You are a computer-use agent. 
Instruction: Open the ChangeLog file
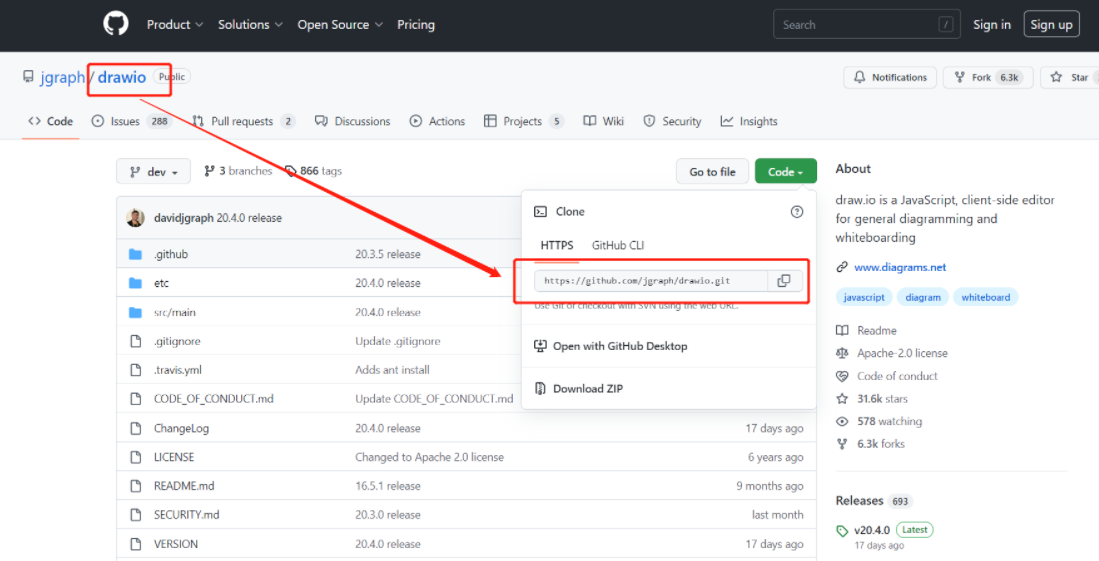tap(181, 428)
